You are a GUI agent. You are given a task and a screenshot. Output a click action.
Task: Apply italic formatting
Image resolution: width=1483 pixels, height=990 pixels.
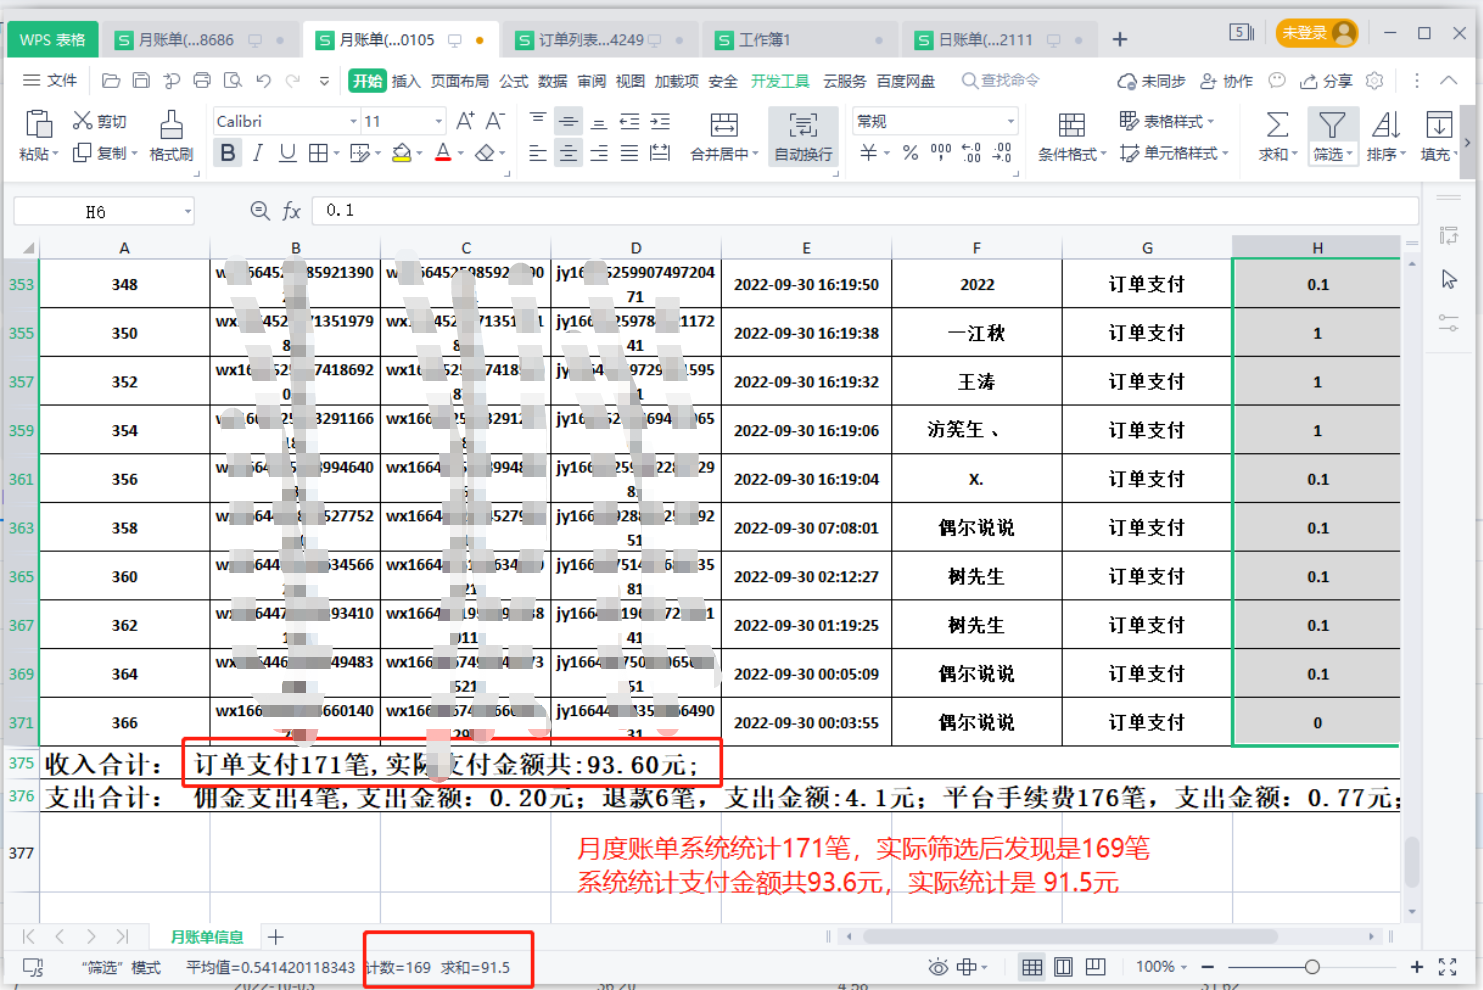[x=258, y=153]
